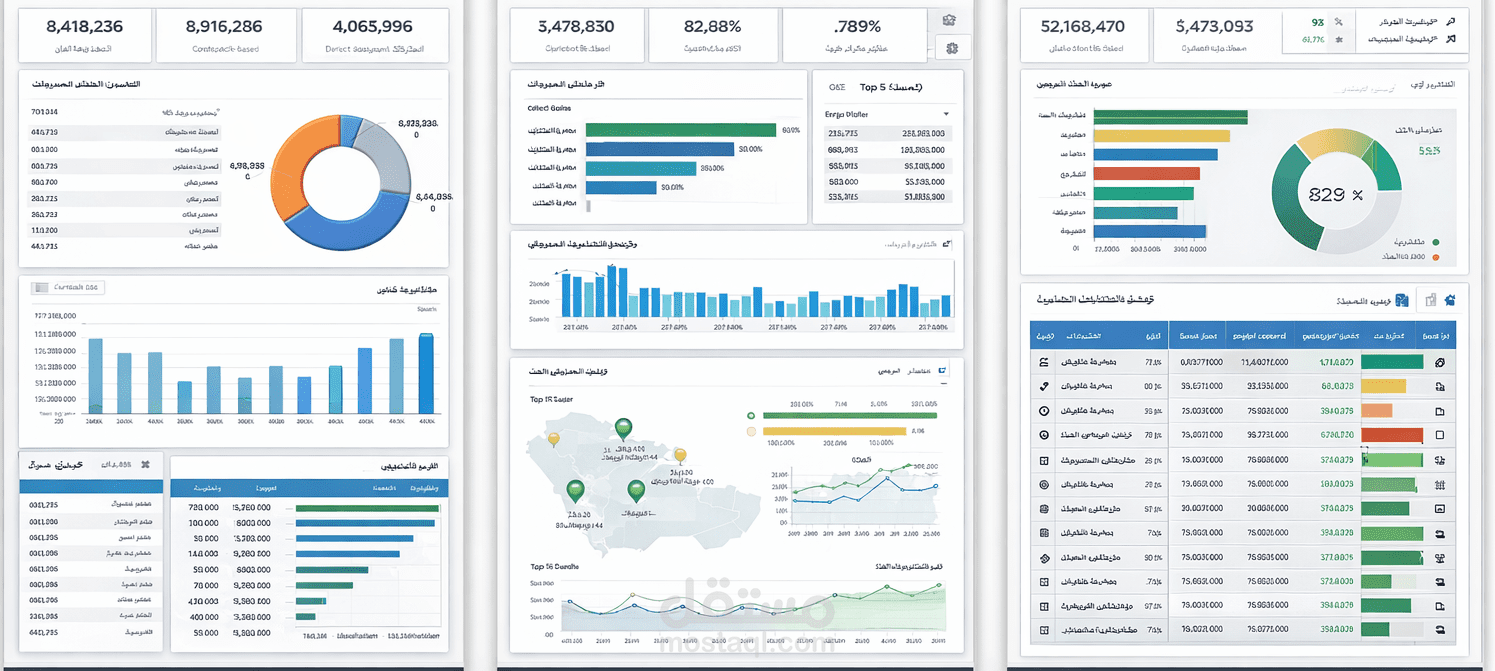
Task: Click the star icon next to 61,776 value
Action: click(x=1338, y=39)
